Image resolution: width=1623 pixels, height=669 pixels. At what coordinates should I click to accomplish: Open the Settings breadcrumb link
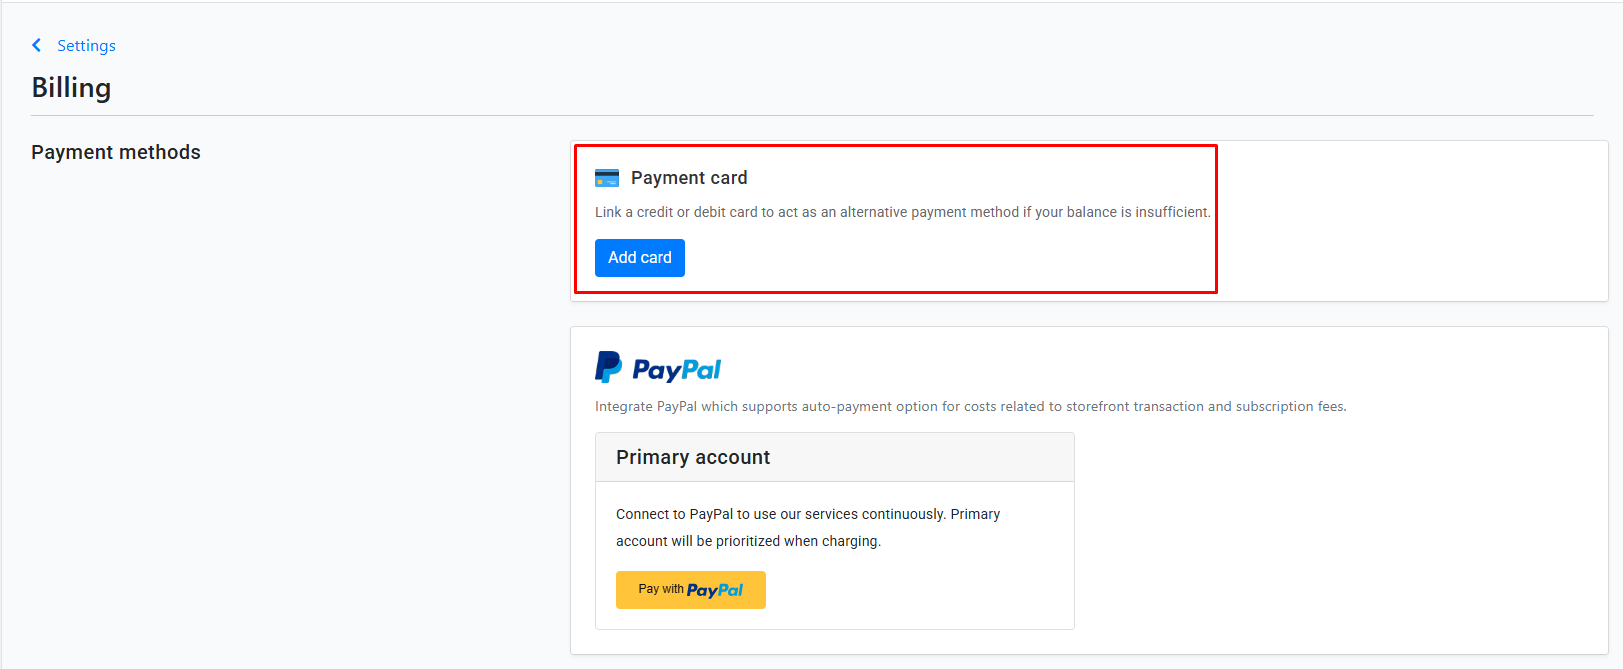click(x=86, y=45)
